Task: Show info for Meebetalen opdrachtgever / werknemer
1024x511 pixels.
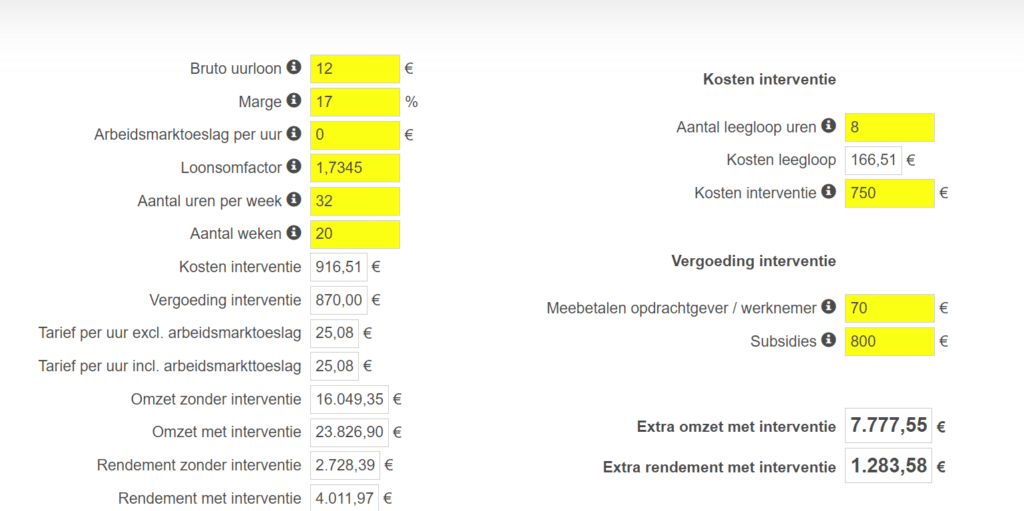Action: 829,306
